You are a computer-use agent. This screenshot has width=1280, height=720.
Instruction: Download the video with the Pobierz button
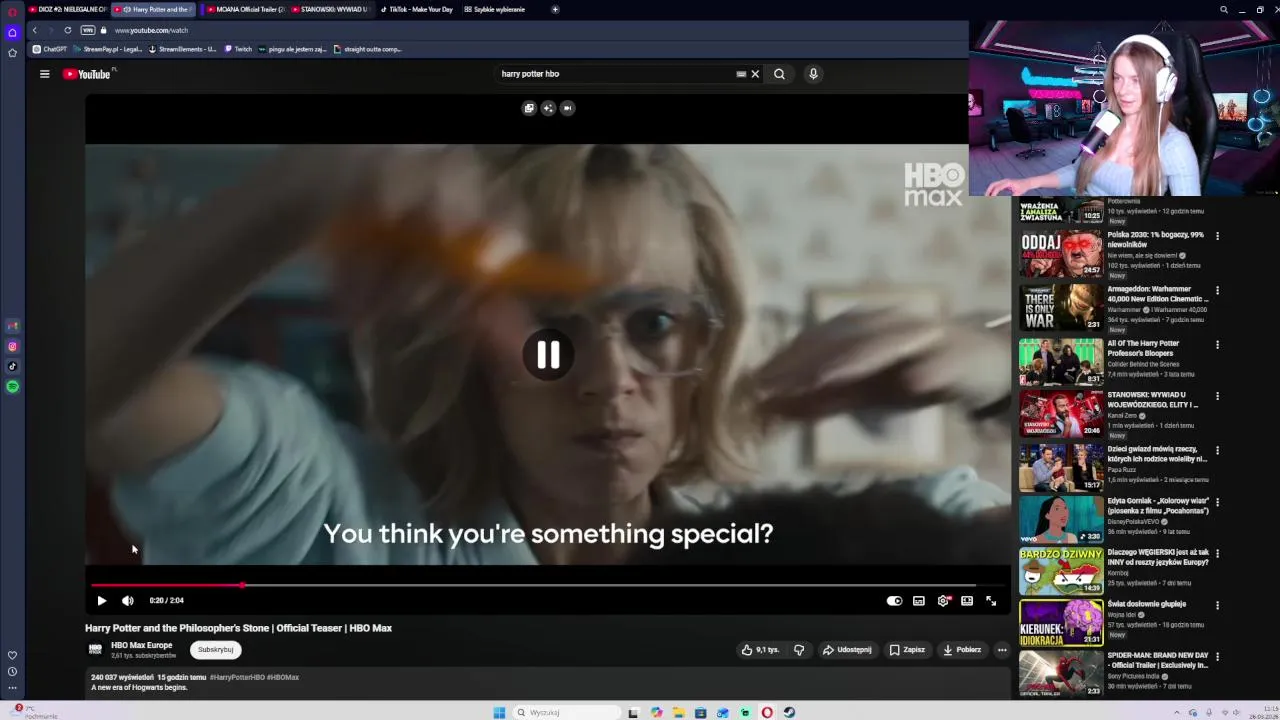click(x=962, y=650)
